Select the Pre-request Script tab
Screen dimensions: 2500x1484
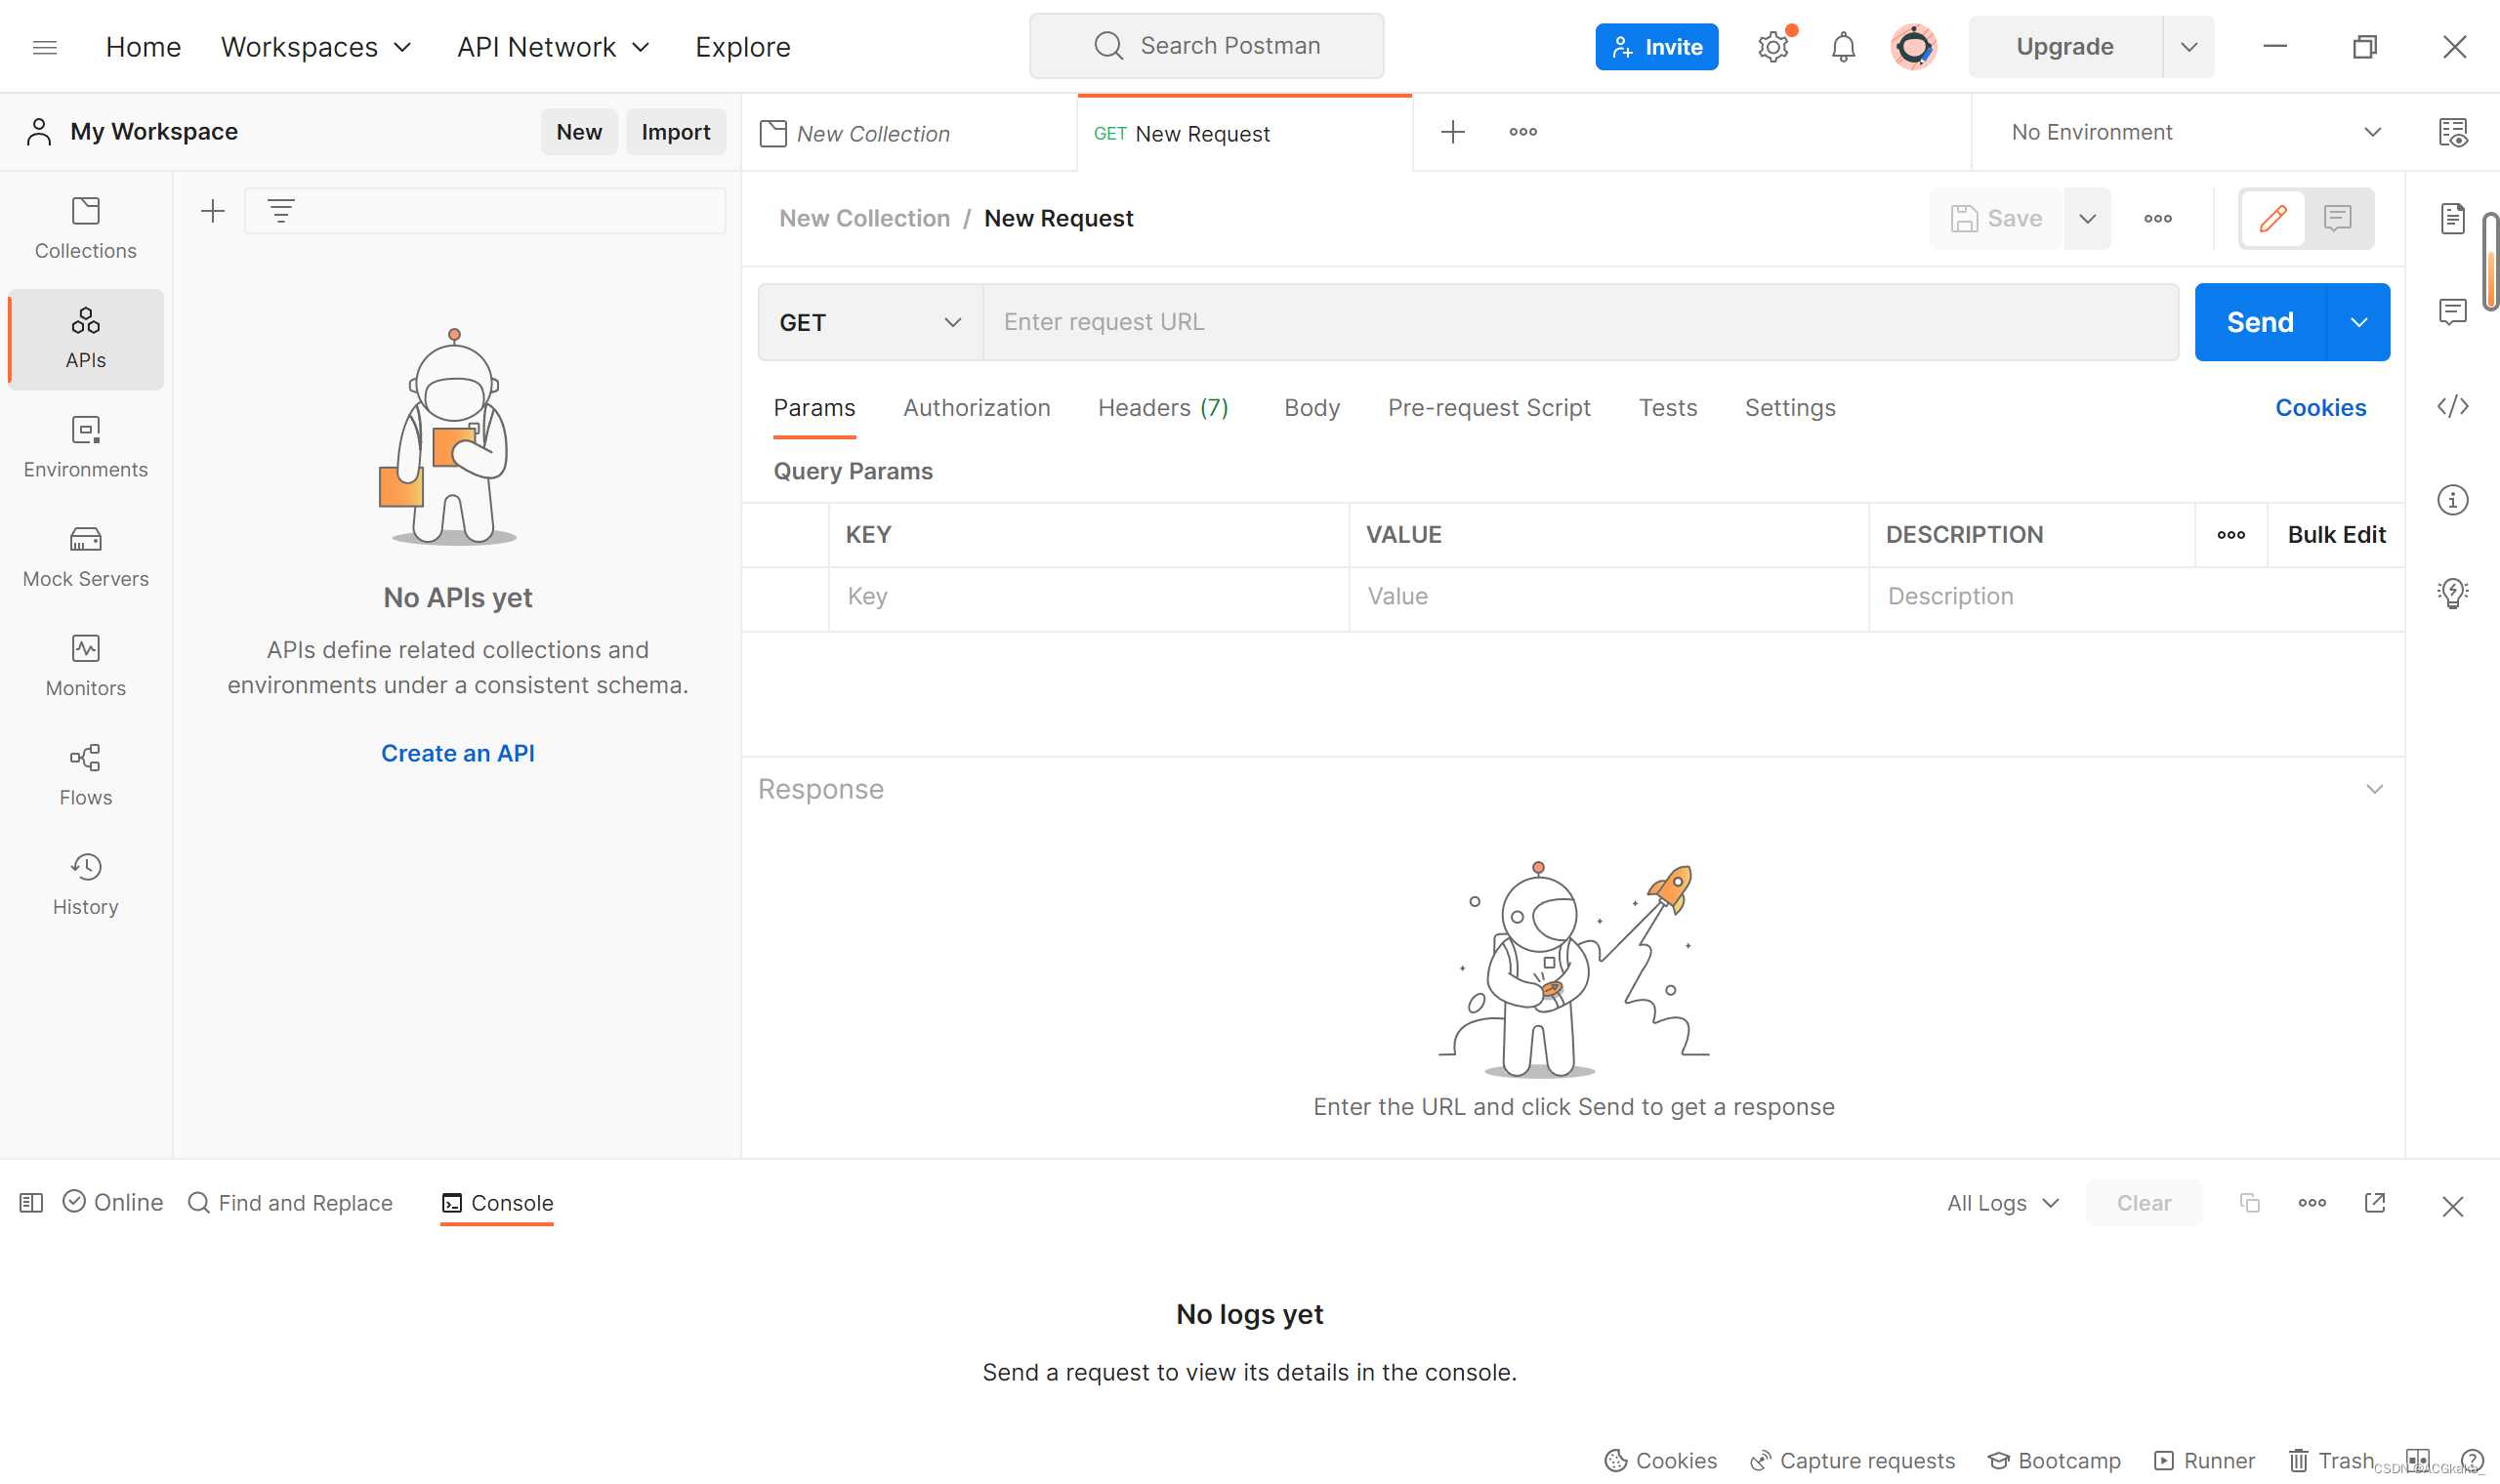click(1488, 408)
